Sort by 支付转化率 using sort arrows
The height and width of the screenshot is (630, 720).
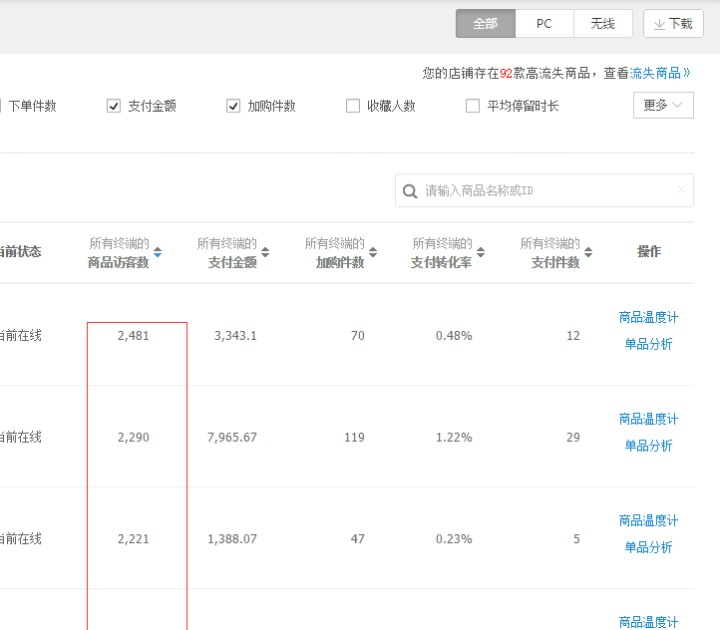pyautogui.click(x=481, y=253)
